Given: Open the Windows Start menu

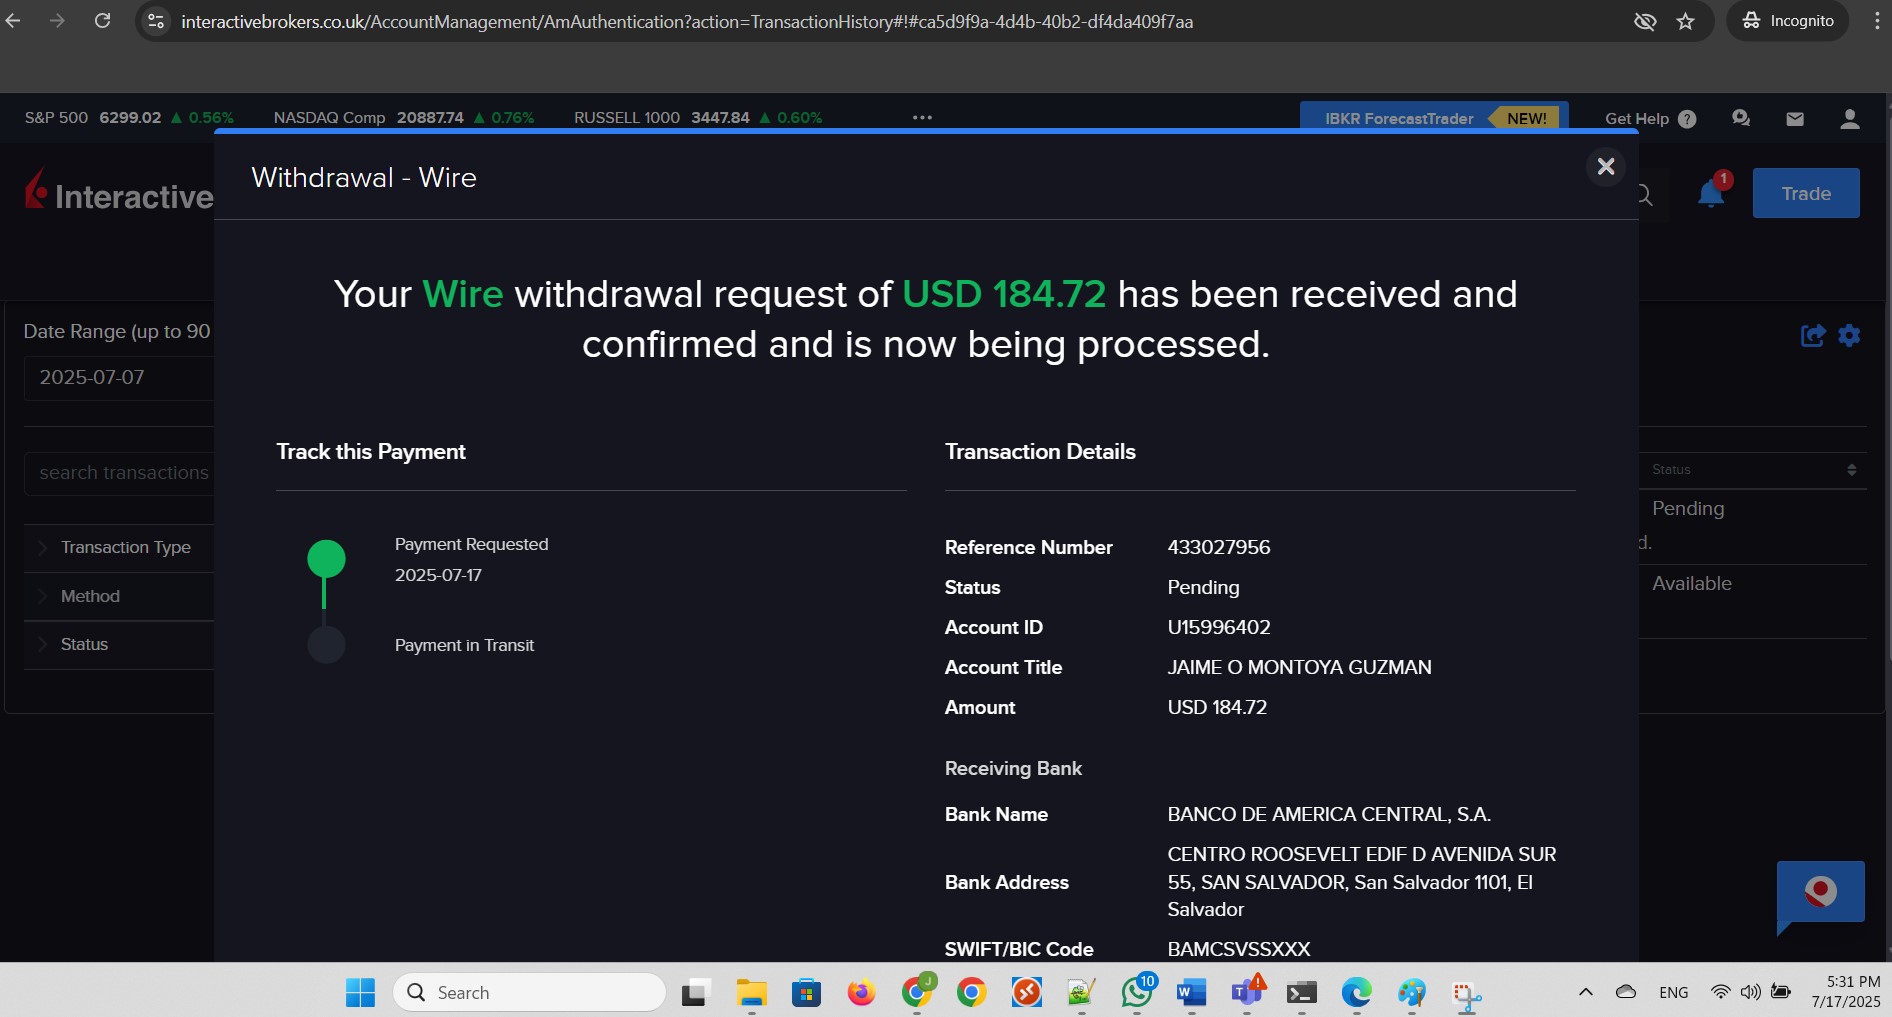Looking at the screenshot, I should [x=360, y=992].
